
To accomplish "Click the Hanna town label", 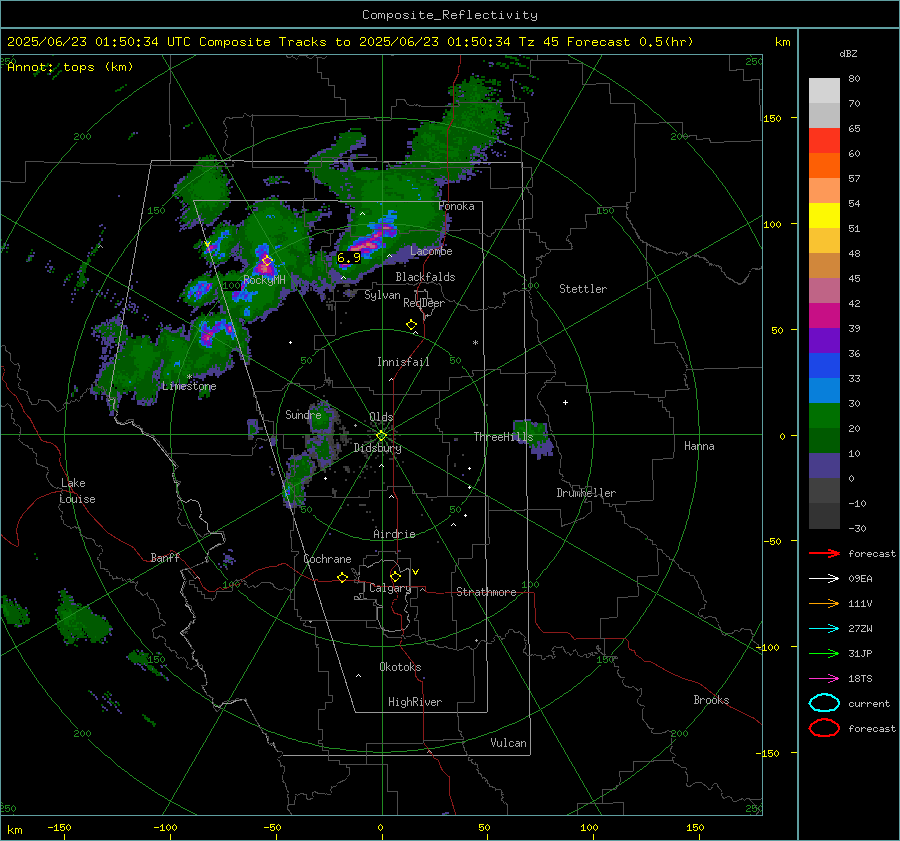I will point(699,446).
